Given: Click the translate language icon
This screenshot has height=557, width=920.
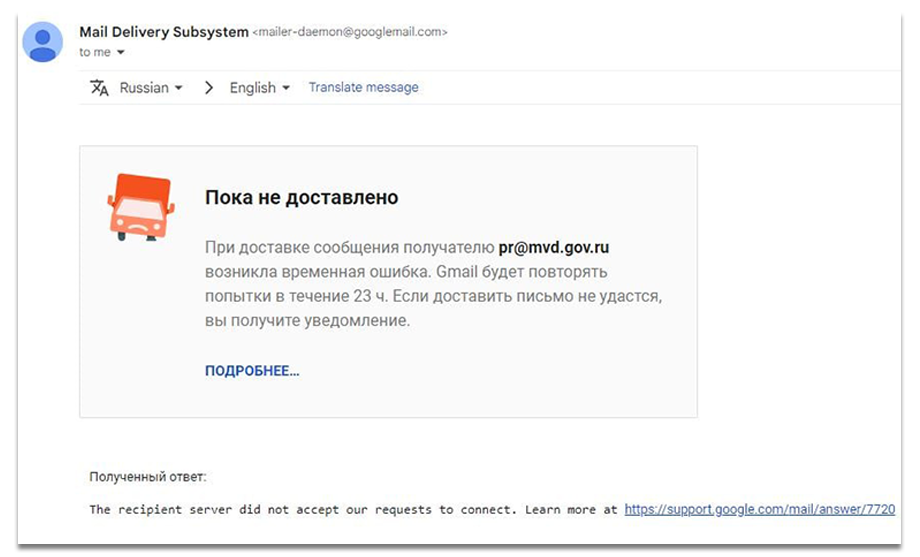Looking at the screenshot, I should (x=99, y=87).
